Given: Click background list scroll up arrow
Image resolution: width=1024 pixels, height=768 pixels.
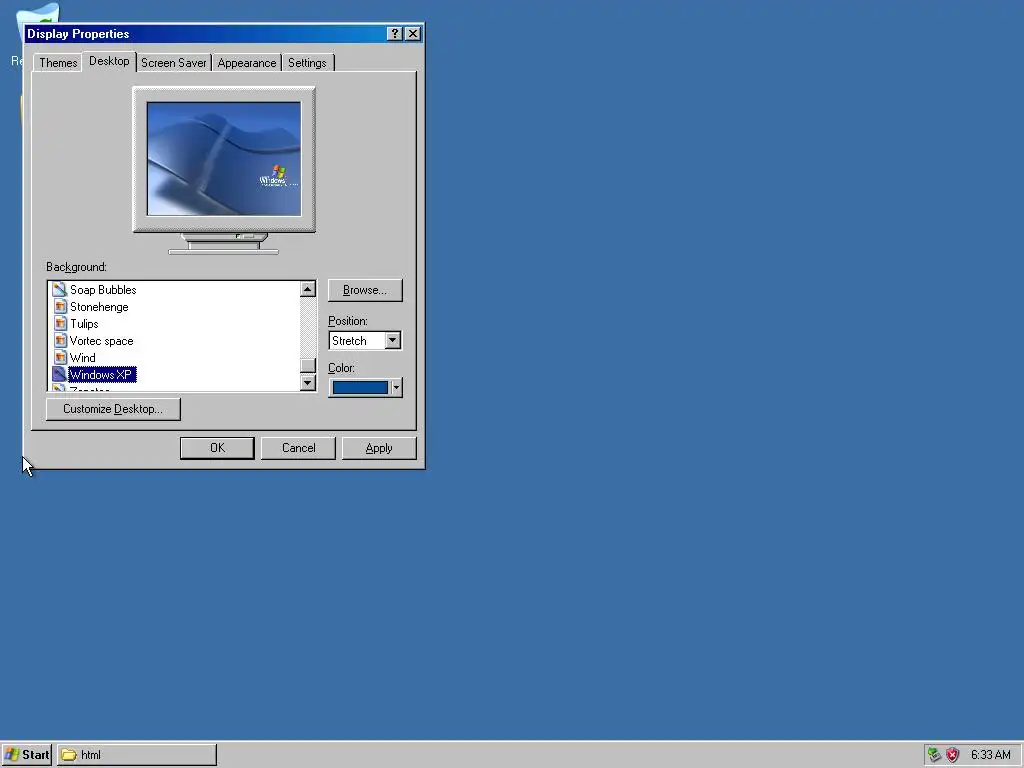Looking at the screenshot, I should point(308,289).
